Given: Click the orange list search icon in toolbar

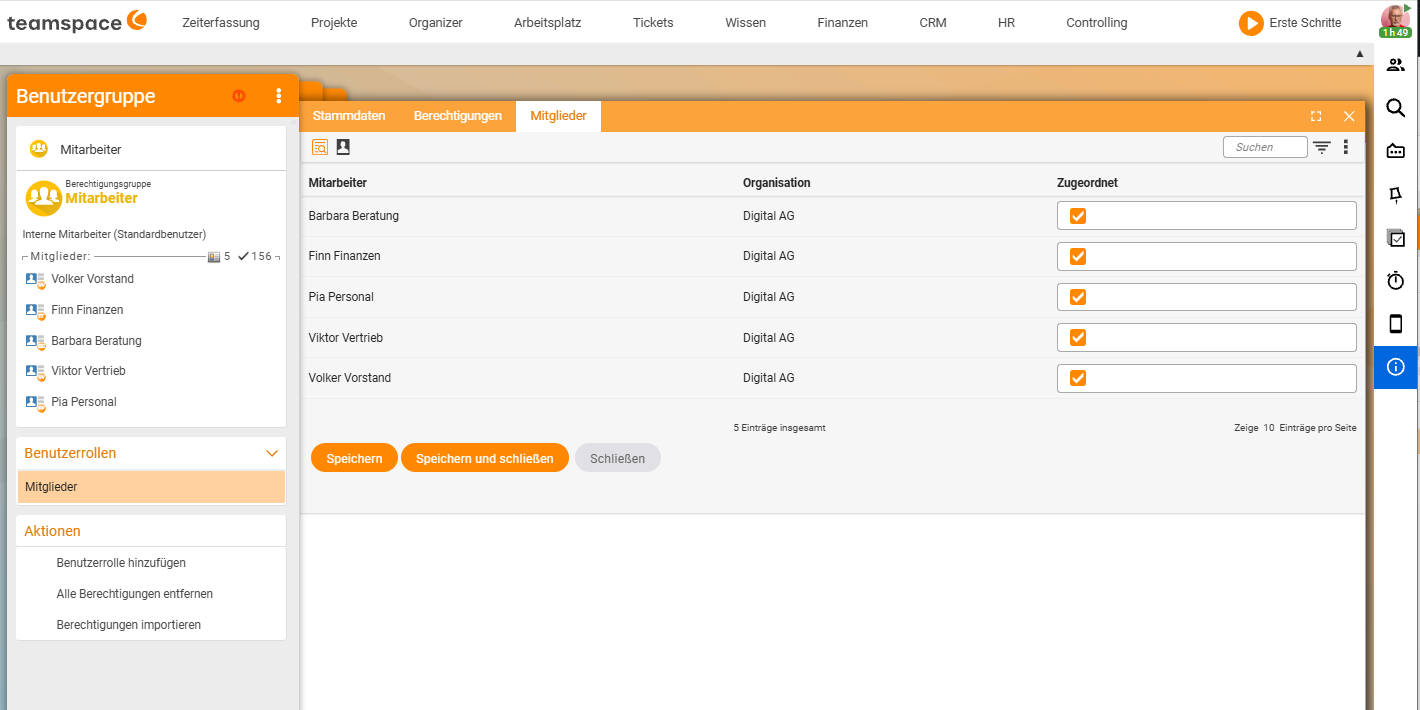Looking at the screenshot, I should pos(320,147).
